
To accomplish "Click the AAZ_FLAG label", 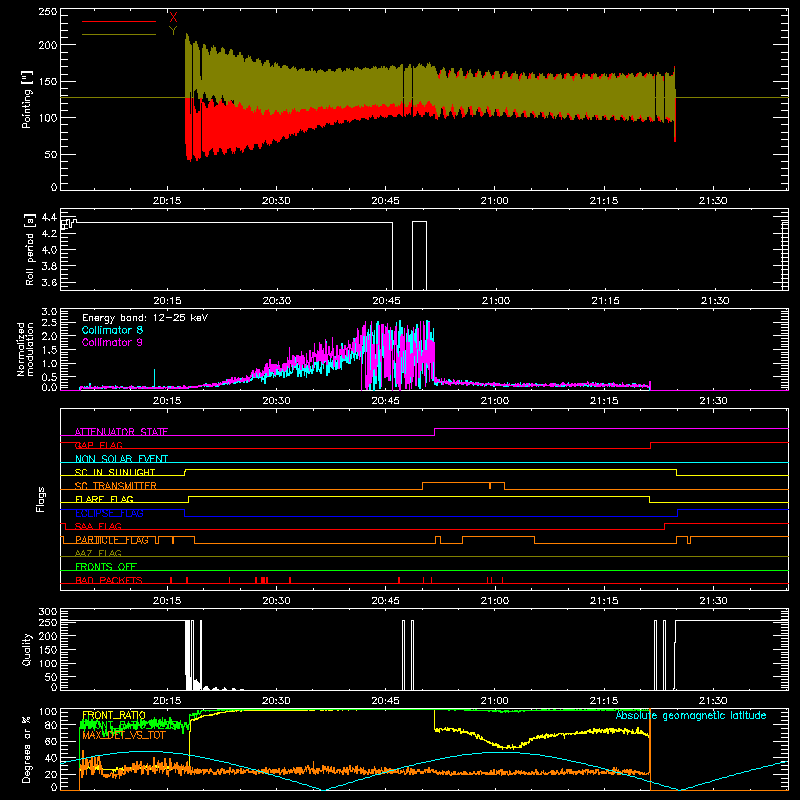I will (98, 553).
